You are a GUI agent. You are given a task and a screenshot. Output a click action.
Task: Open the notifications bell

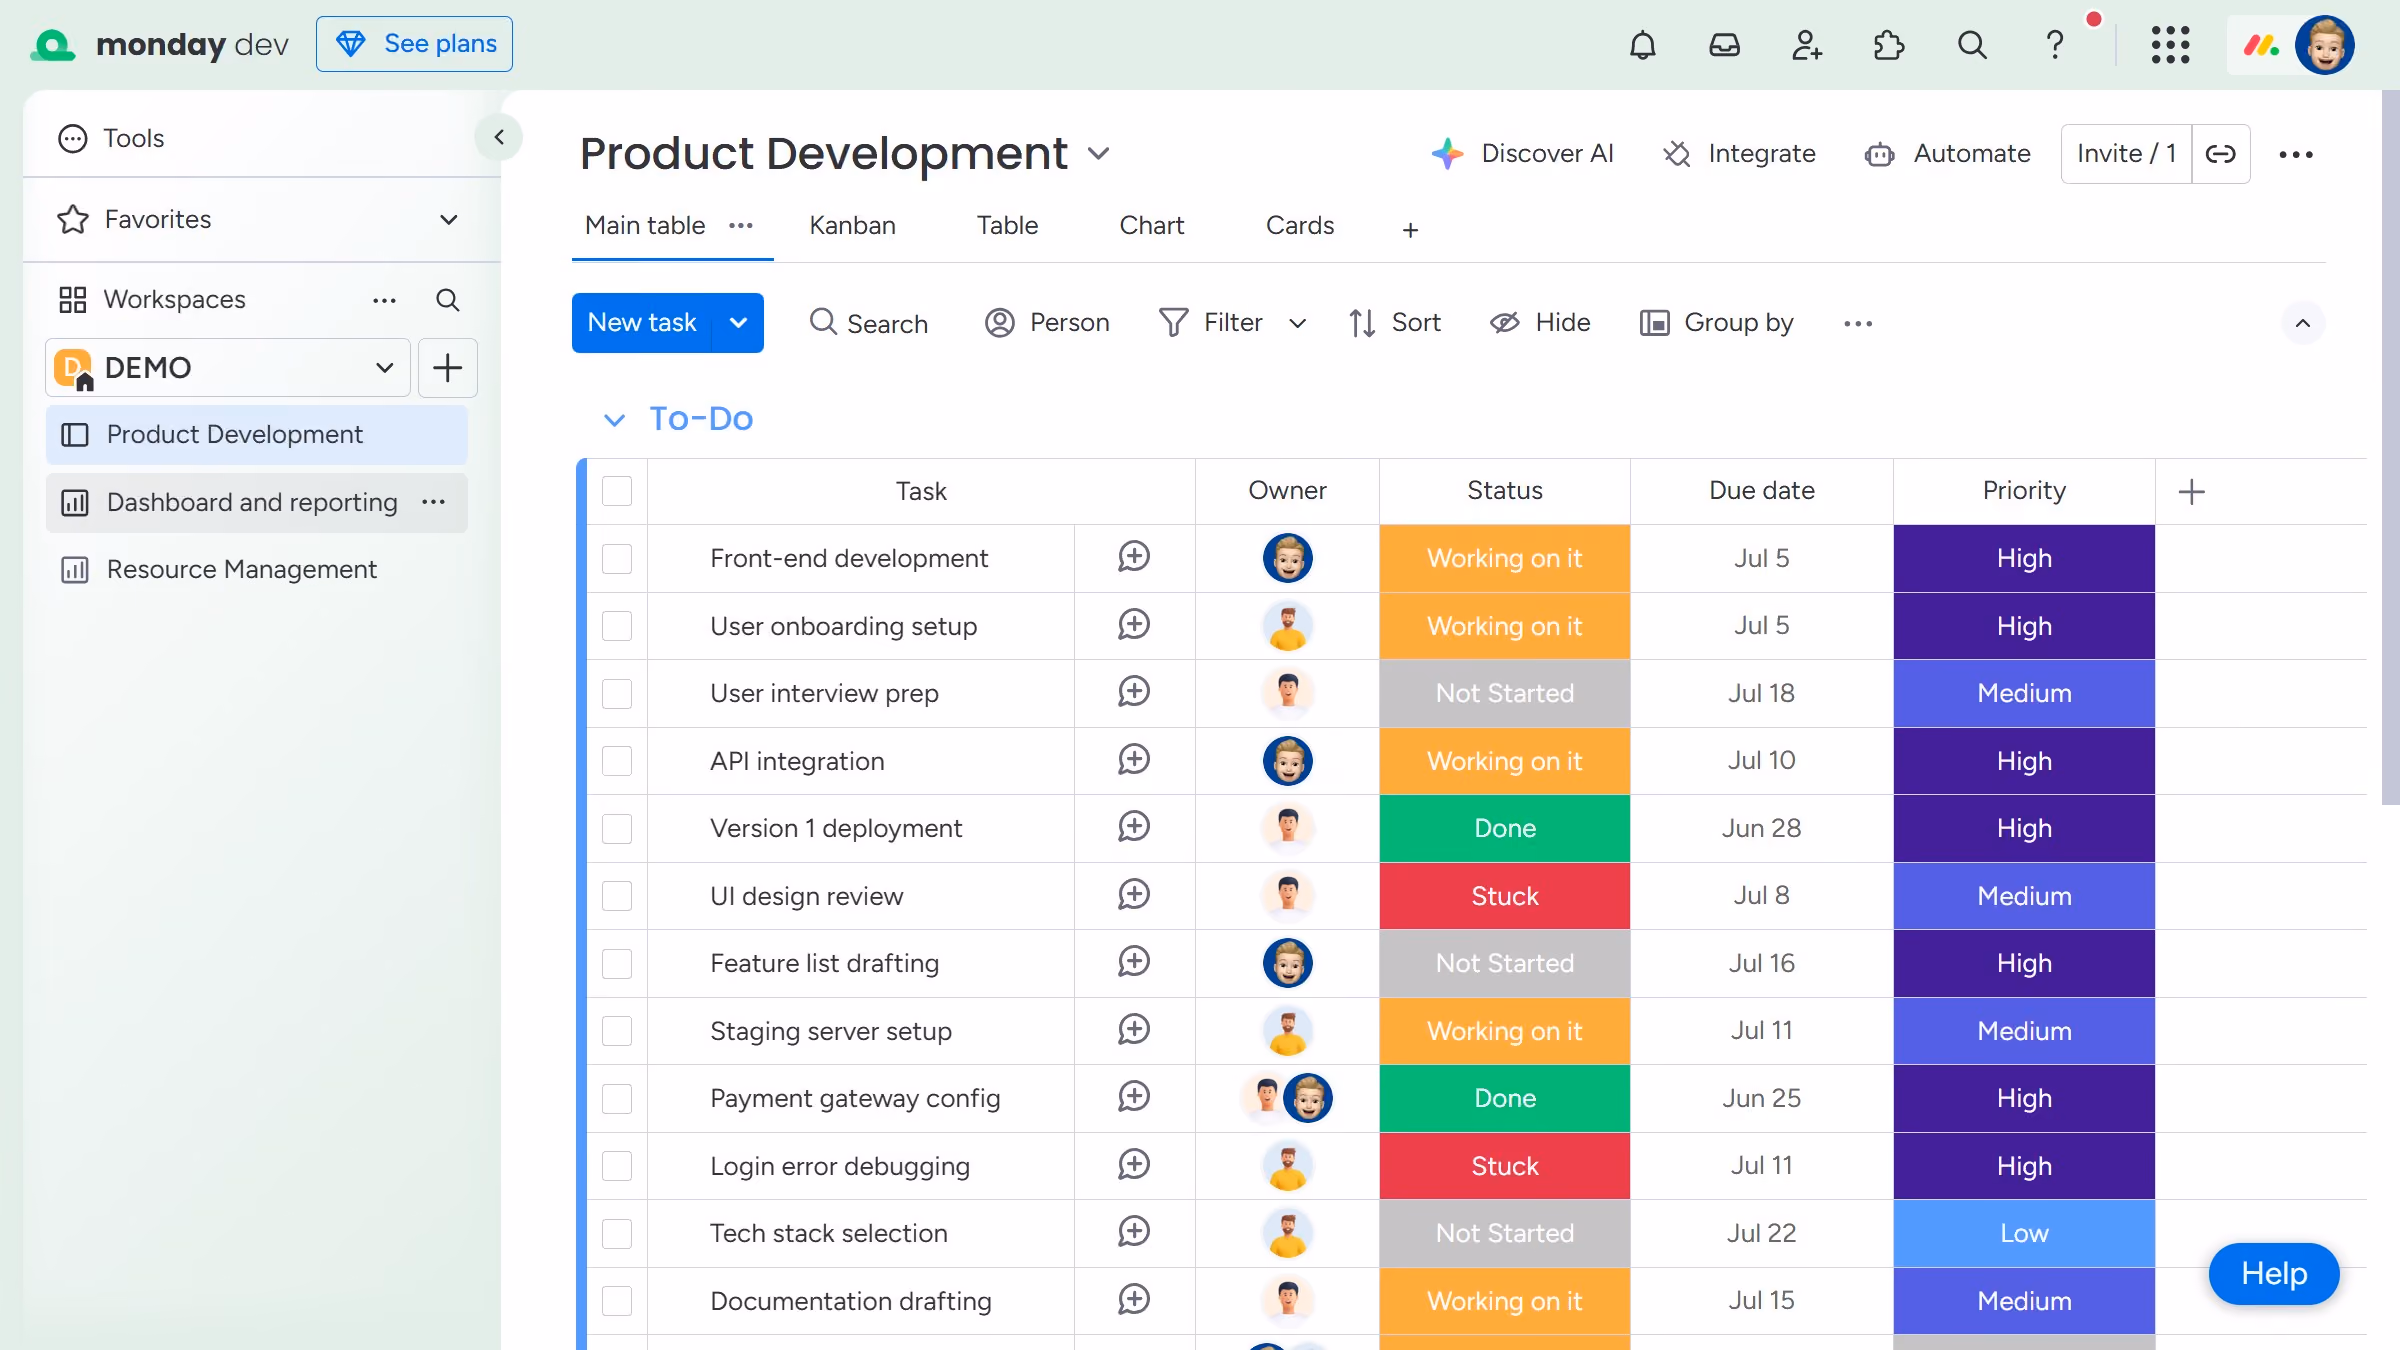click(1642, 45)
